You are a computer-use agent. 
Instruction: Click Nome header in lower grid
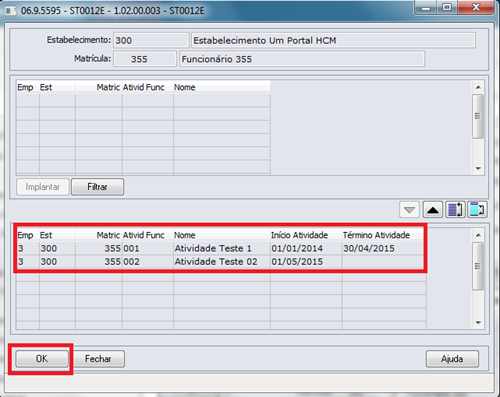pyautogui.click(x=222, y=235)
